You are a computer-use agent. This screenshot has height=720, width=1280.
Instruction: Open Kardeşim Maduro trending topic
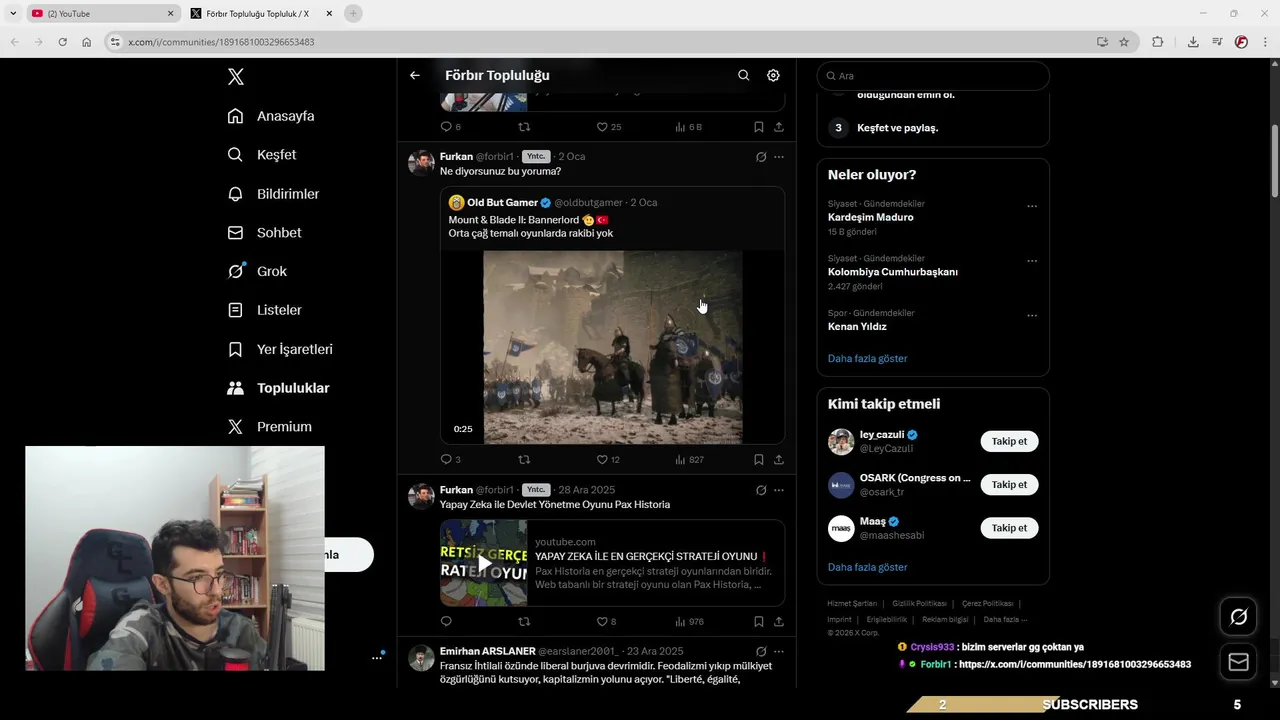pyautogui.click(x=870, y=217)
